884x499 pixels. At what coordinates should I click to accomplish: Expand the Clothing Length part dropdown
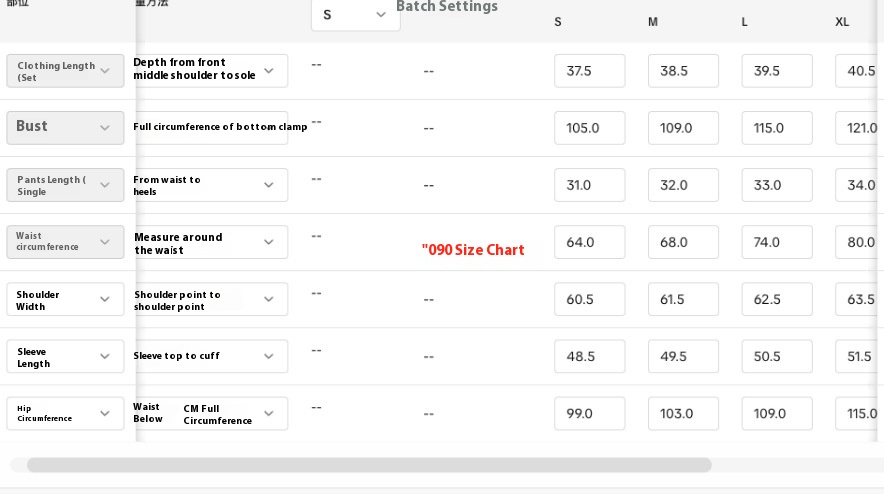coord(65,71)
